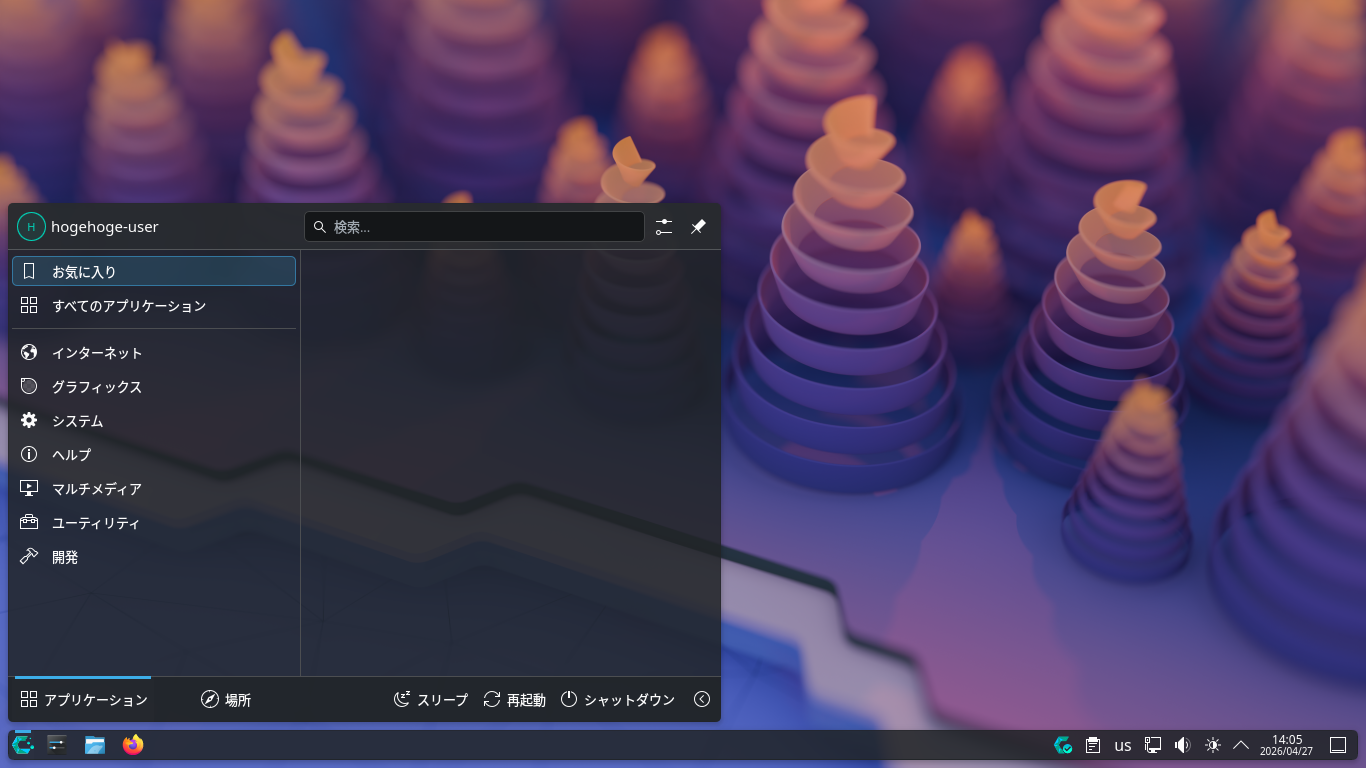Expand hidden system tray icons
This screenshot has width=1366, height=768.
tap(1240, 744)
